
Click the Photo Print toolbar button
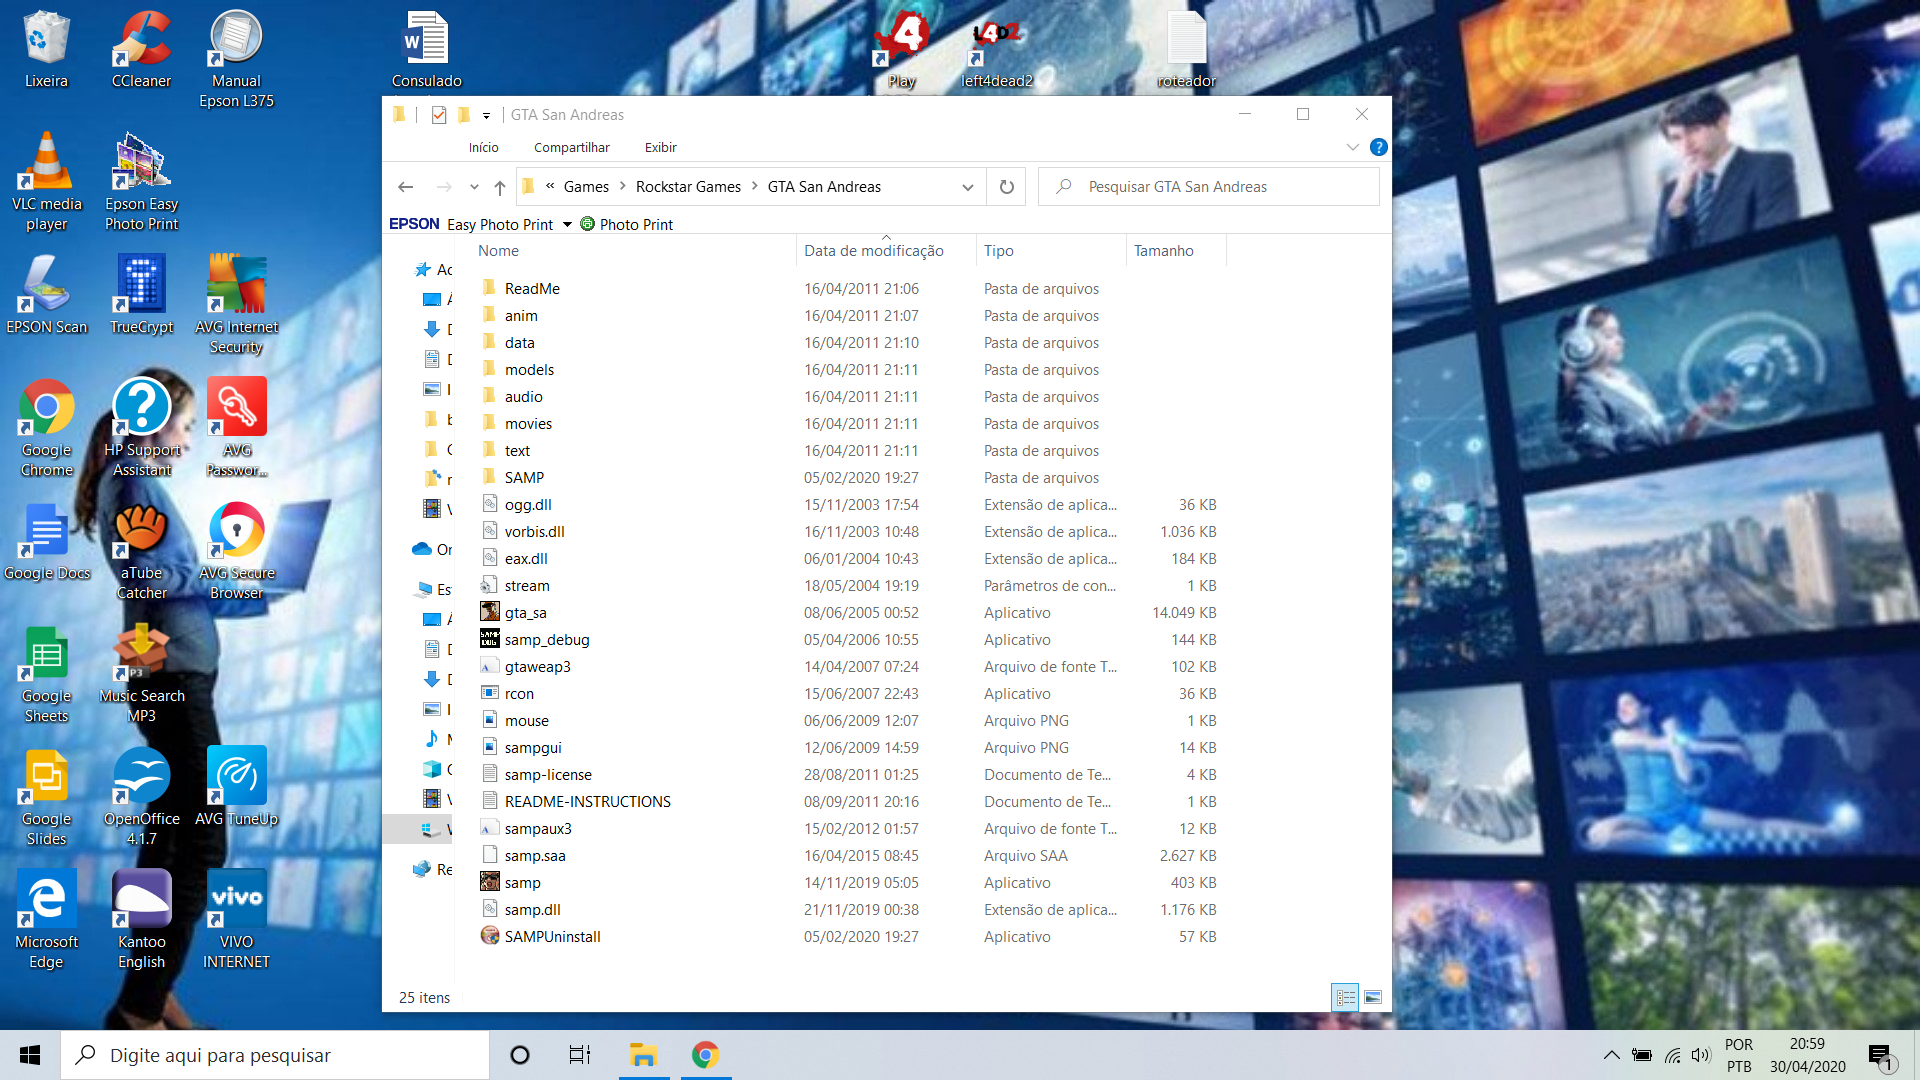(627, 224)
